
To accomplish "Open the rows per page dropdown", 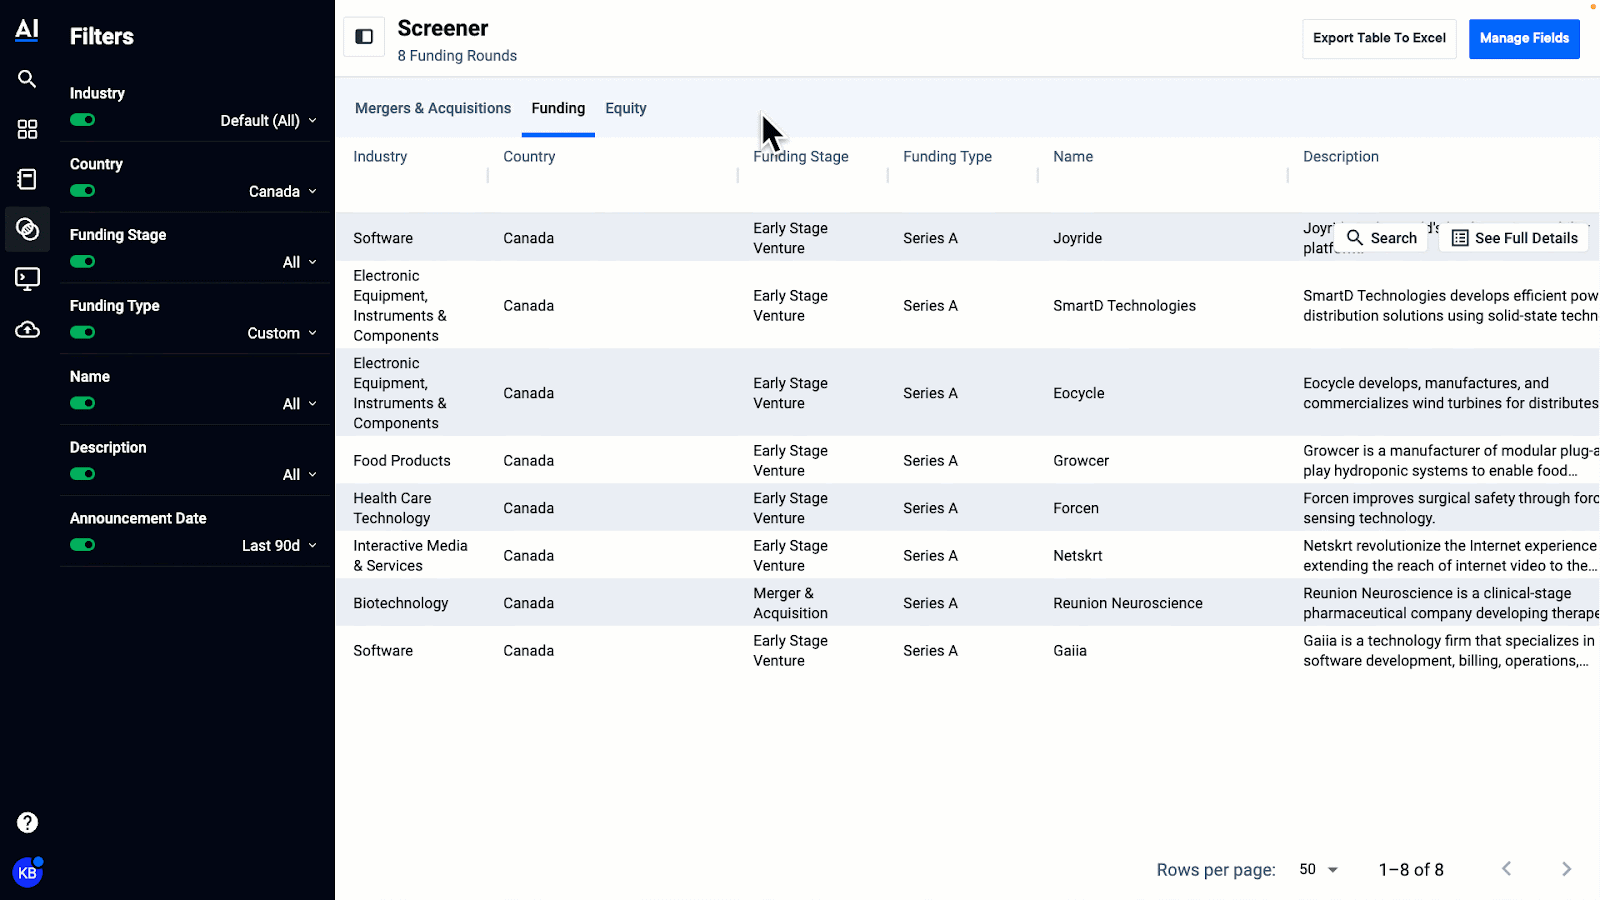I will pos(1318,869).
